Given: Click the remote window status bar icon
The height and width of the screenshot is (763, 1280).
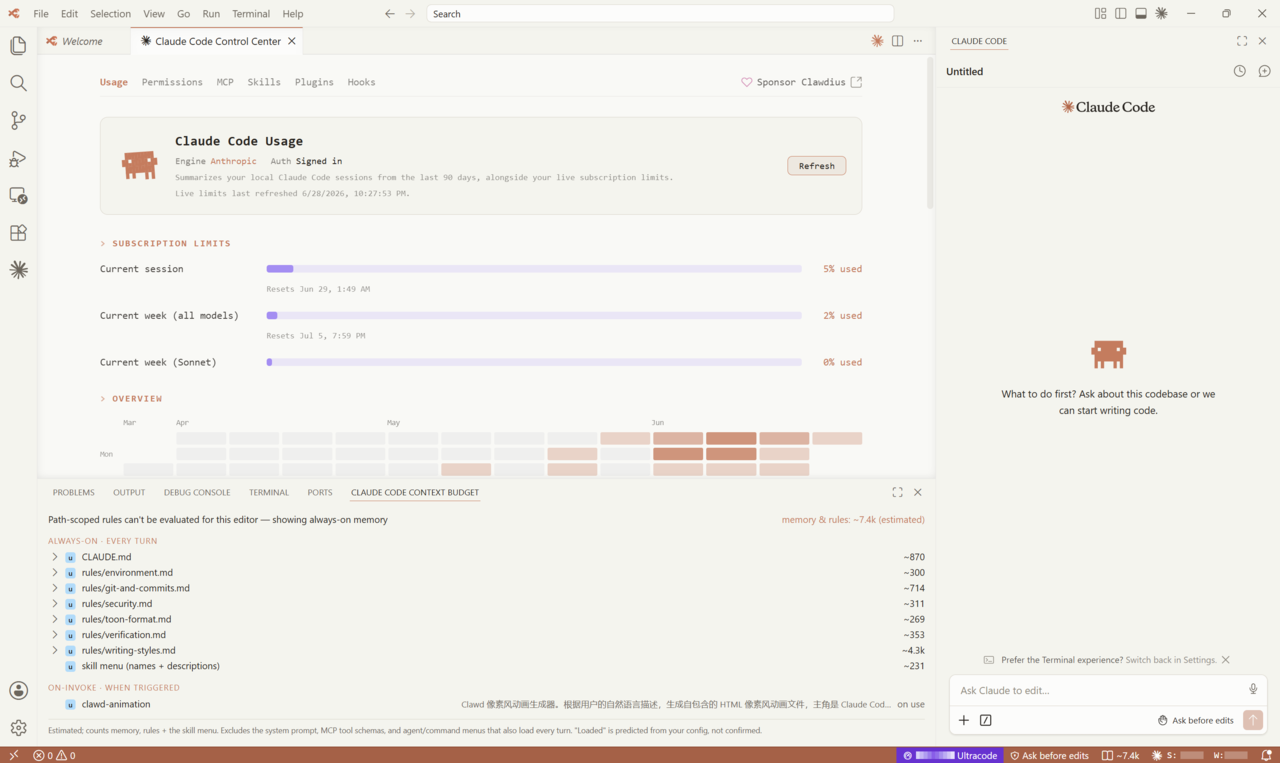Looking at the screenshot, I should 13,755.
